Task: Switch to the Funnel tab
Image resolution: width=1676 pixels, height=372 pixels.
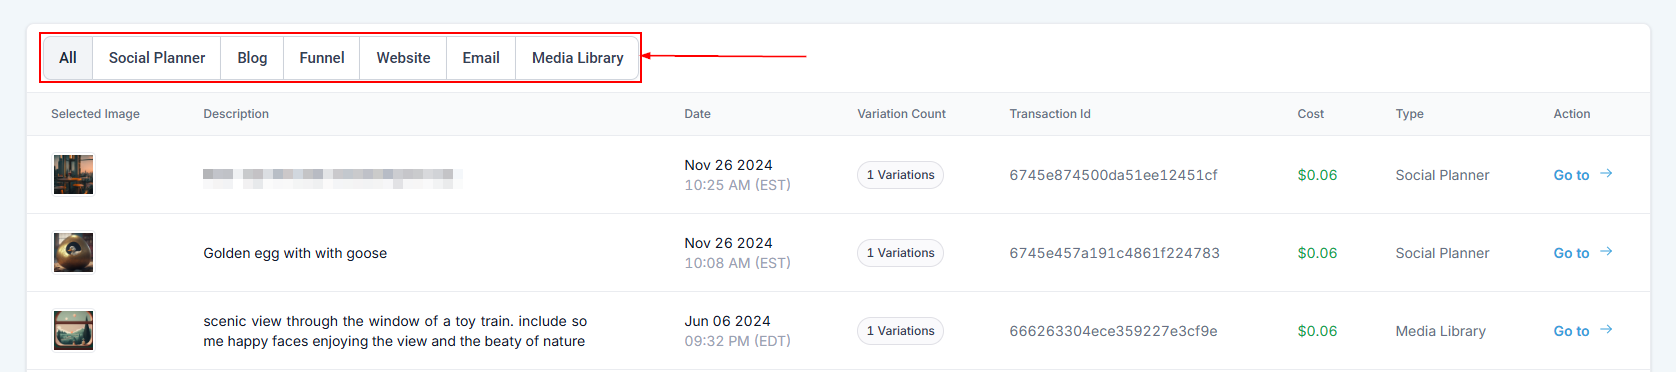Action: click(x=322, y=58)
